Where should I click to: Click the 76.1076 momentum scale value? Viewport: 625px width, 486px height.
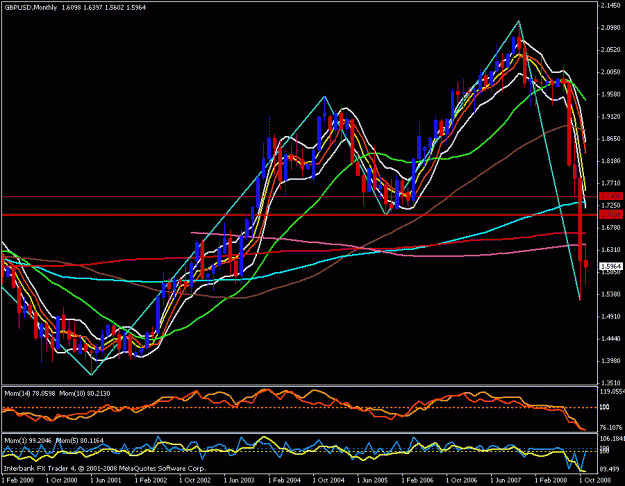[611, 427]
